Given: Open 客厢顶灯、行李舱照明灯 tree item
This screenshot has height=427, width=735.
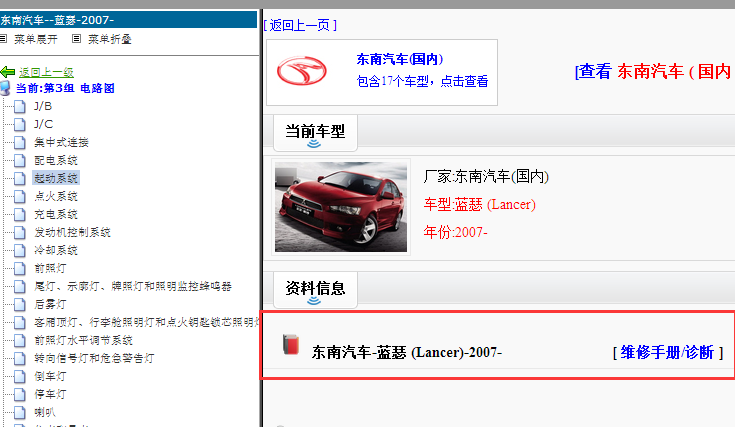Looking at the screenshot, I should 146,322.
